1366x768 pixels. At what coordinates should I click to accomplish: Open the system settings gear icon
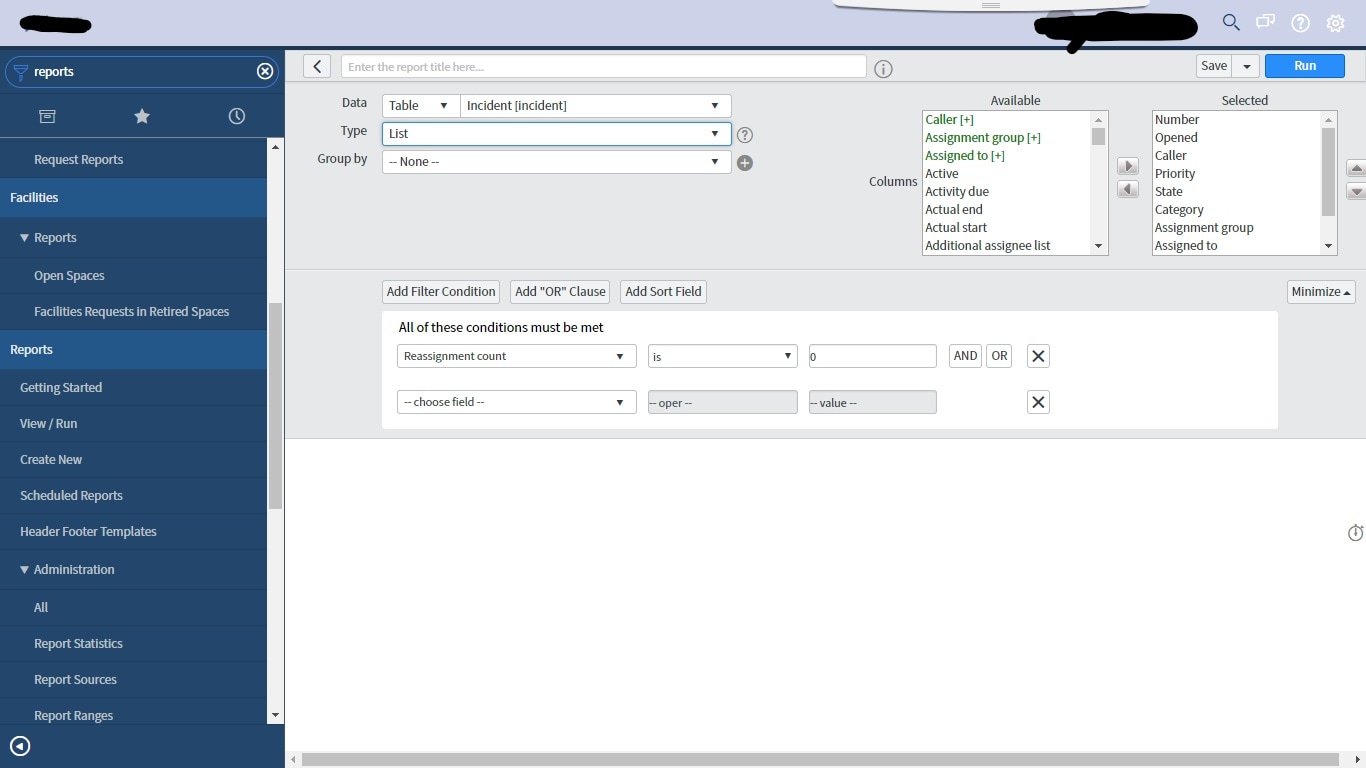coord(1335,22)
